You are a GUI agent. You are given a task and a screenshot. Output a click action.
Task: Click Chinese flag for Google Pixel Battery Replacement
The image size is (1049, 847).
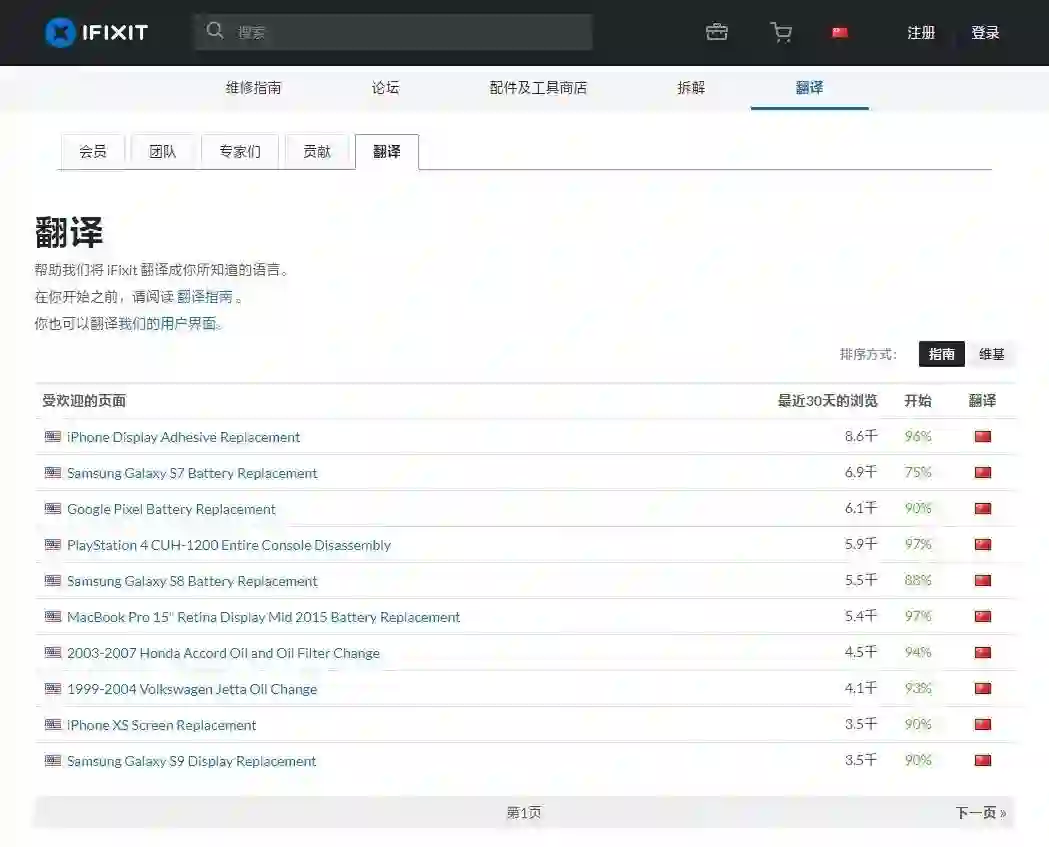point(982,509)
